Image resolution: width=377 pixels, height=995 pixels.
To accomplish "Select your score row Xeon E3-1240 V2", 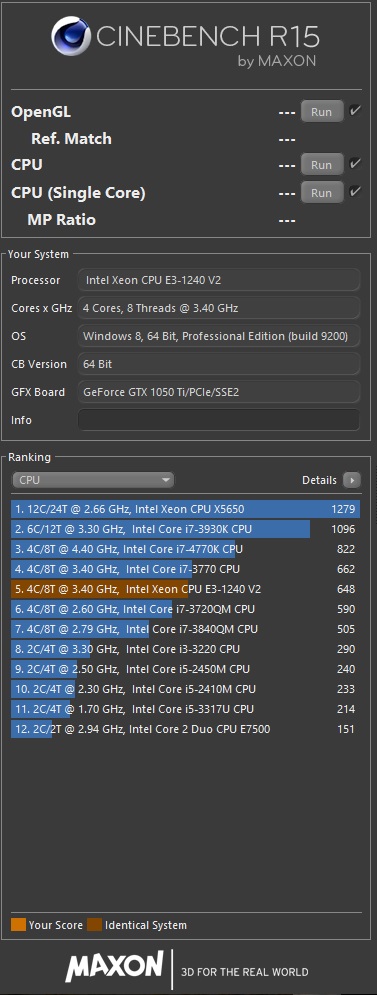I will point(185,589).
